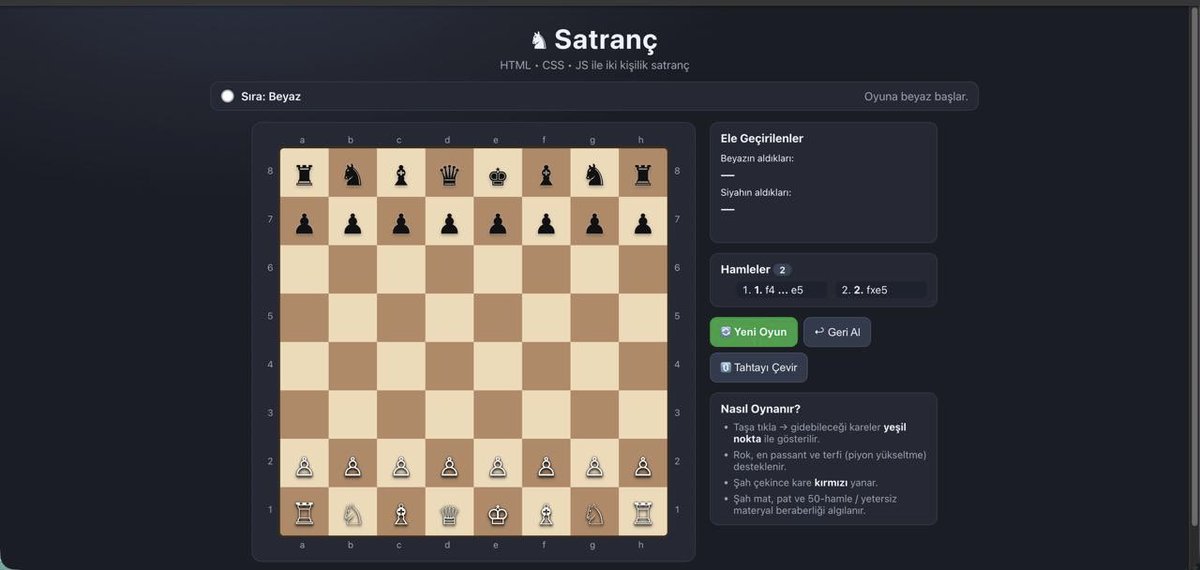Pick the black pawn on d7
The image size is (1200, 570).
[449, 224]
